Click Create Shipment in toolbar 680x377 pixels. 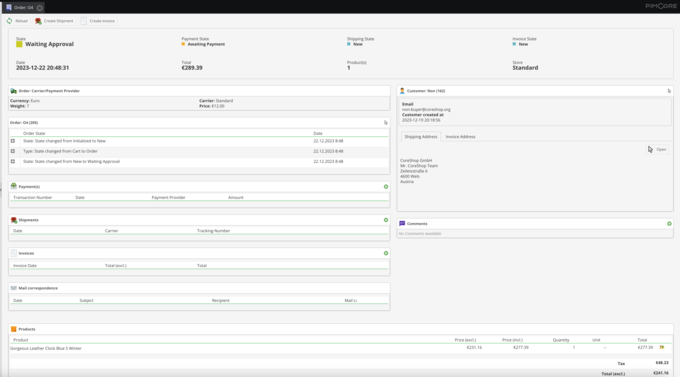pyautogui.click(x=54, y=21)
